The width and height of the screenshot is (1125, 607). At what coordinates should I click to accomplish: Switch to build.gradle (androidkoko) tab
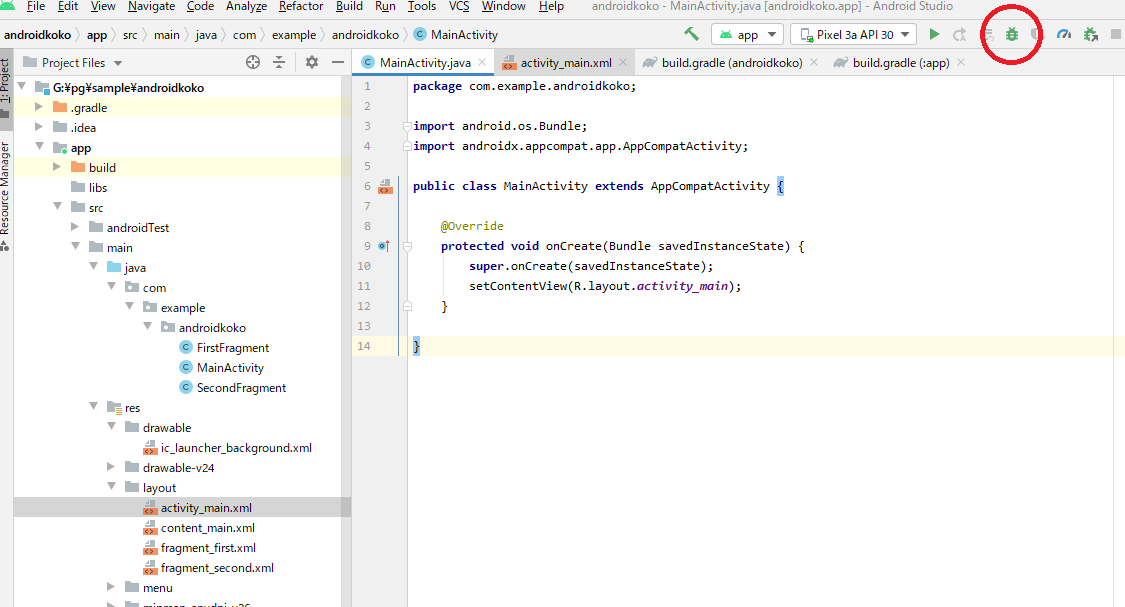point(732,62)
